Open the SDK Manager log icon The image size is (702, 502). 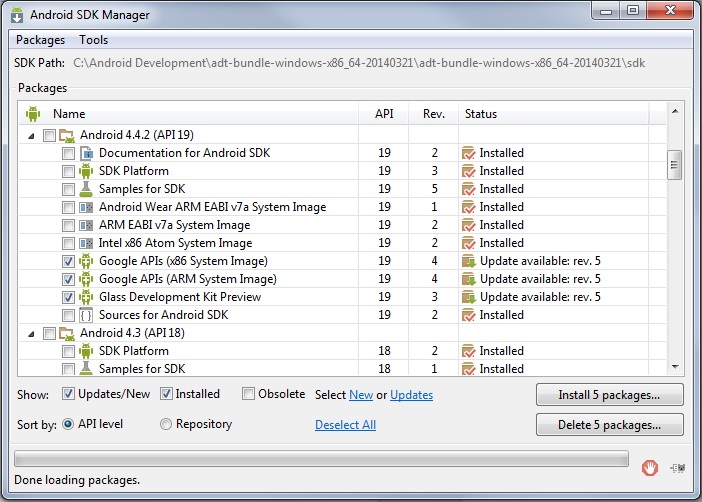677,468
